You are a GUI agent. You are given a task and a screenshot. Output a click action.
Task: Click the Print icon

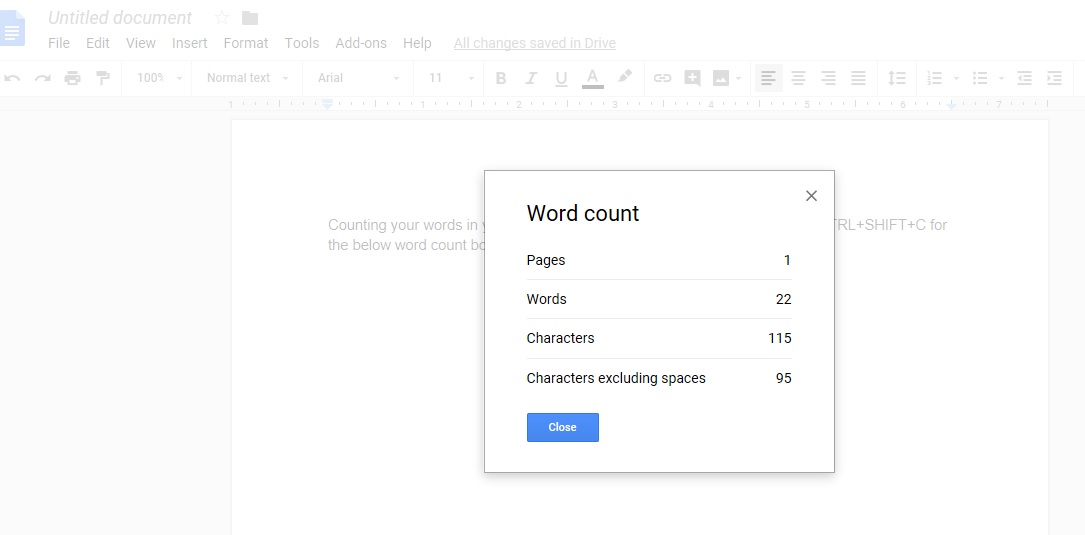73,78
